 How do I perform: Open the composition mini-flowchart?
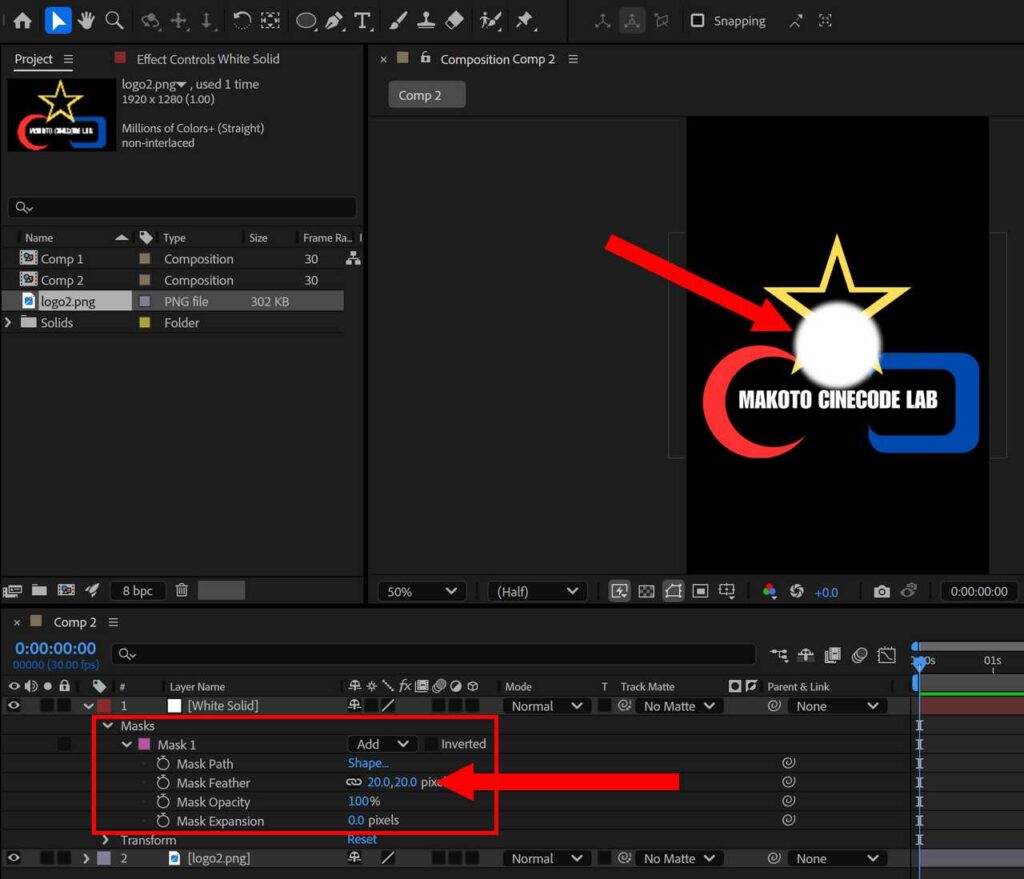point(778,655)
